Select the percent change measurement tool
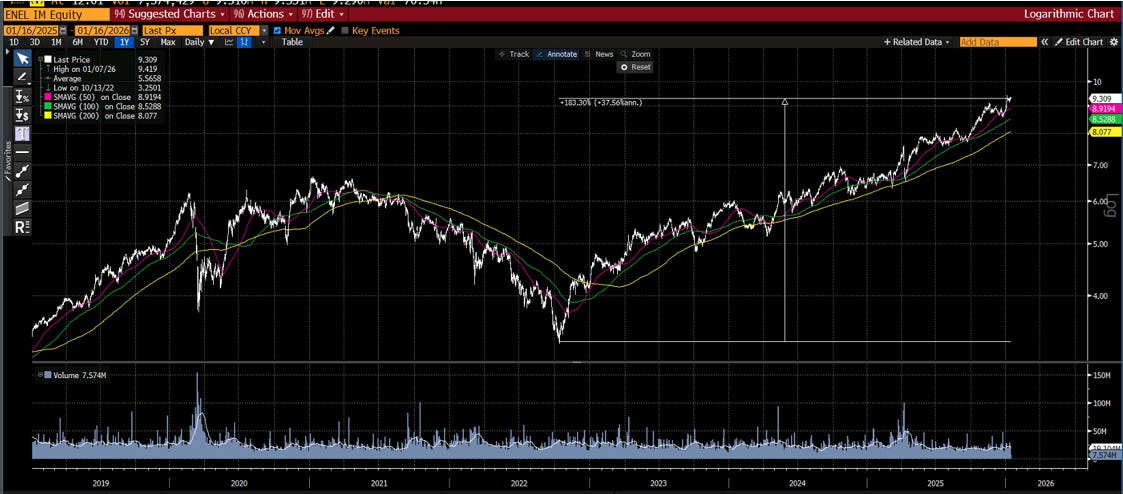This screenshot has width=1123, height=494. pyautogui.click(x=22, y=97)
